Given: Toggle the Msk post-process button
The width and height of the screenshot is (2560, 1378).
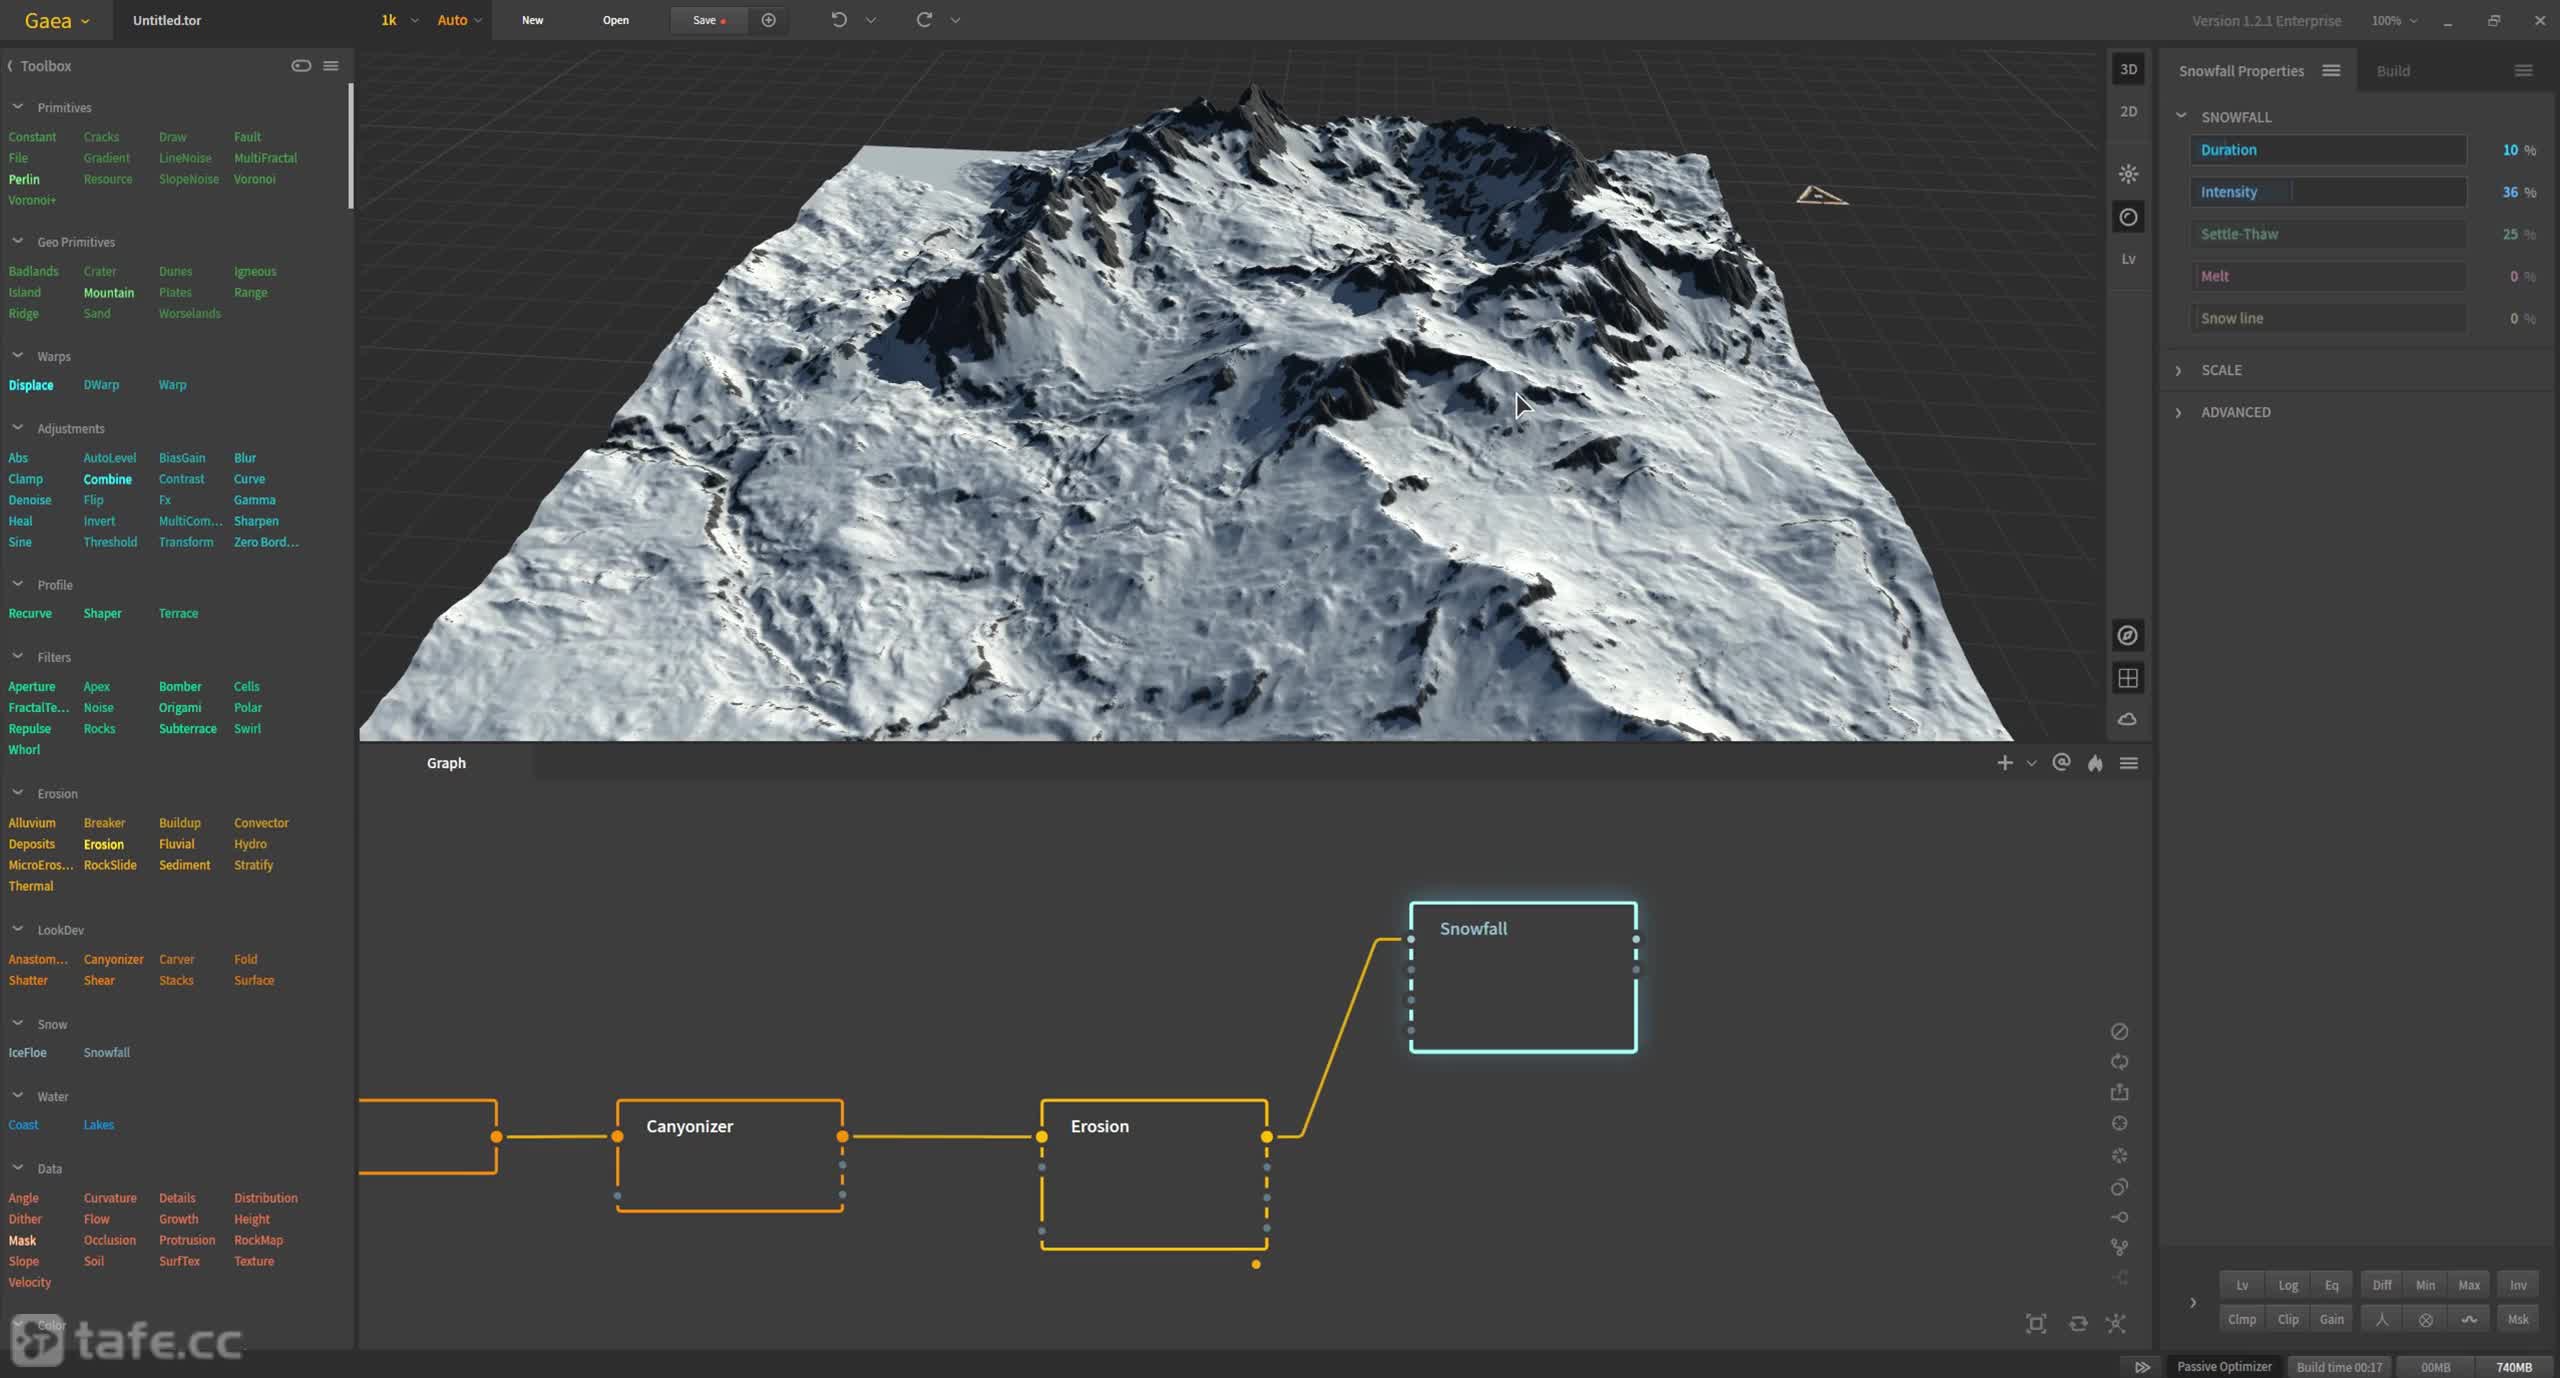Looking at the screenshot, I should pos(2518,1320).
